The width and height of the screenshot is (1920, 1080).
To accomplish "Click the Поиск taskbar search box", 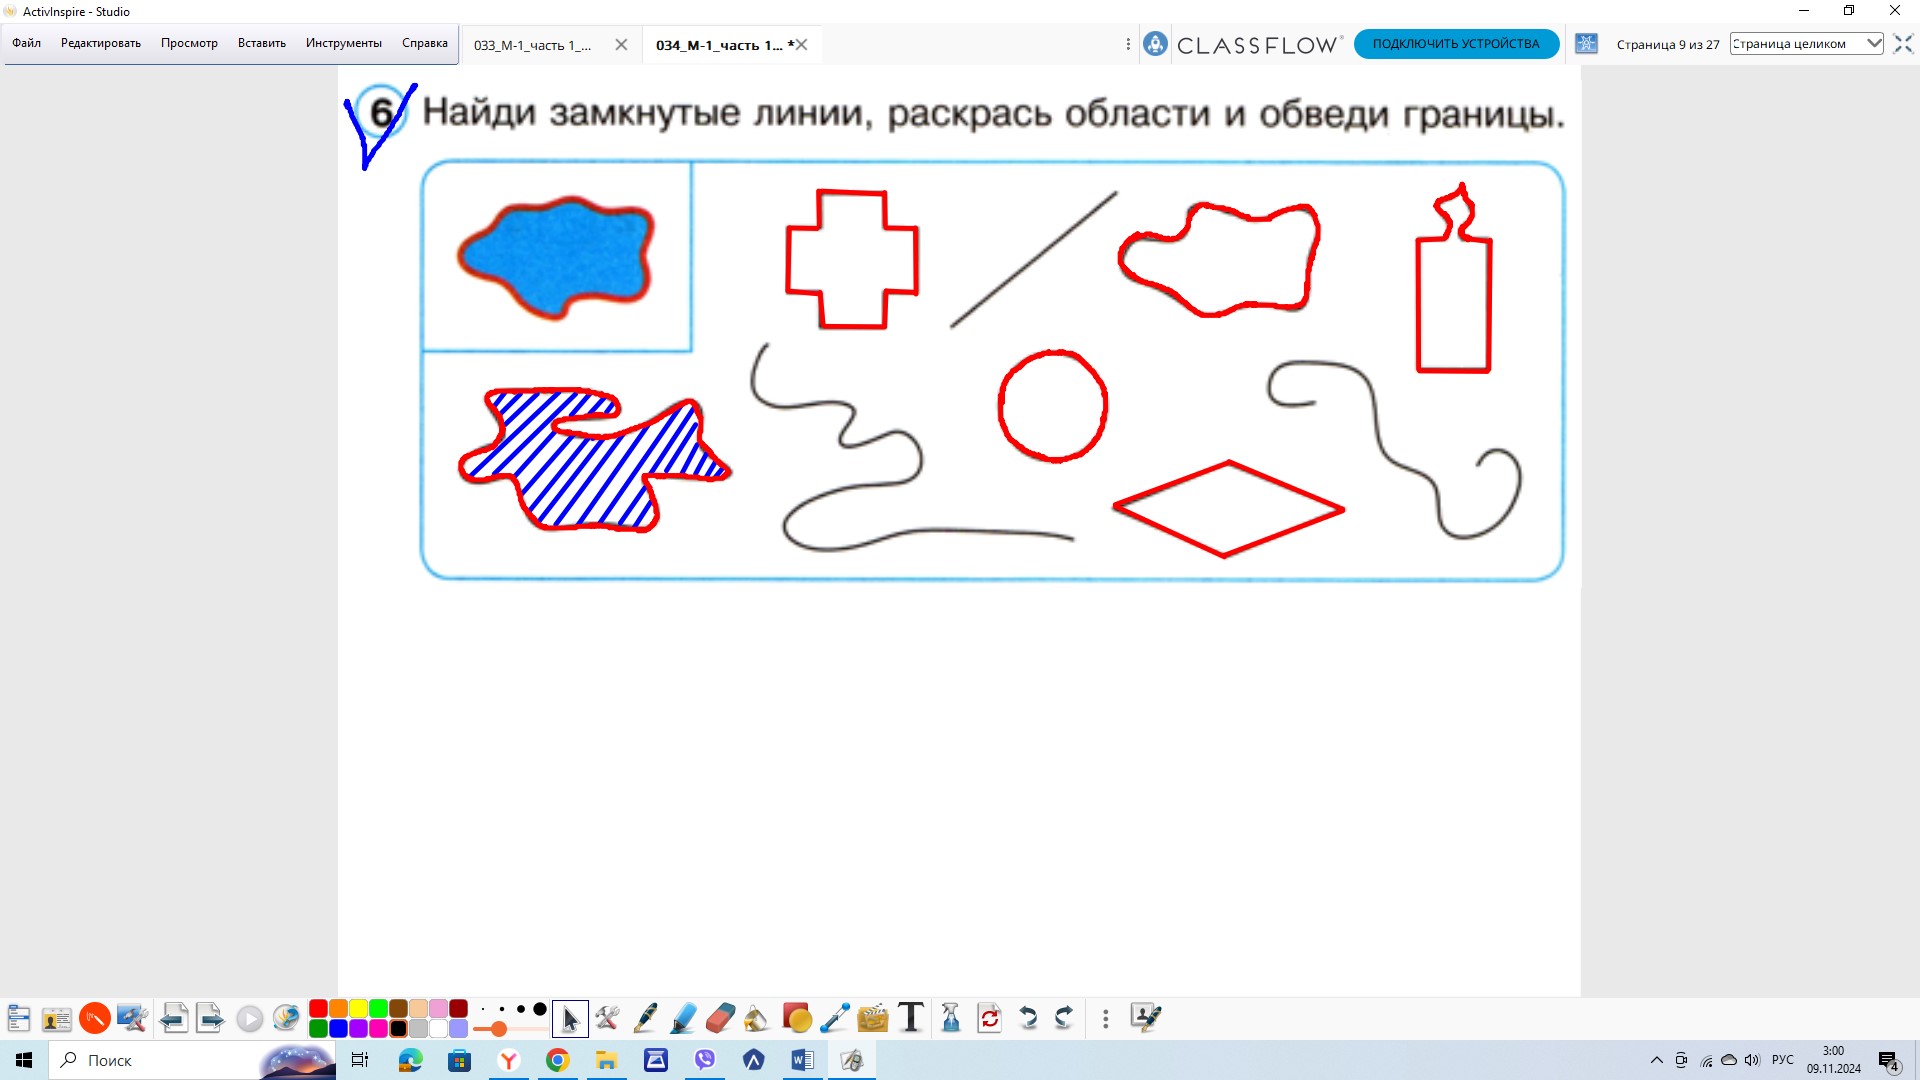I will [x=190, y=1060].
